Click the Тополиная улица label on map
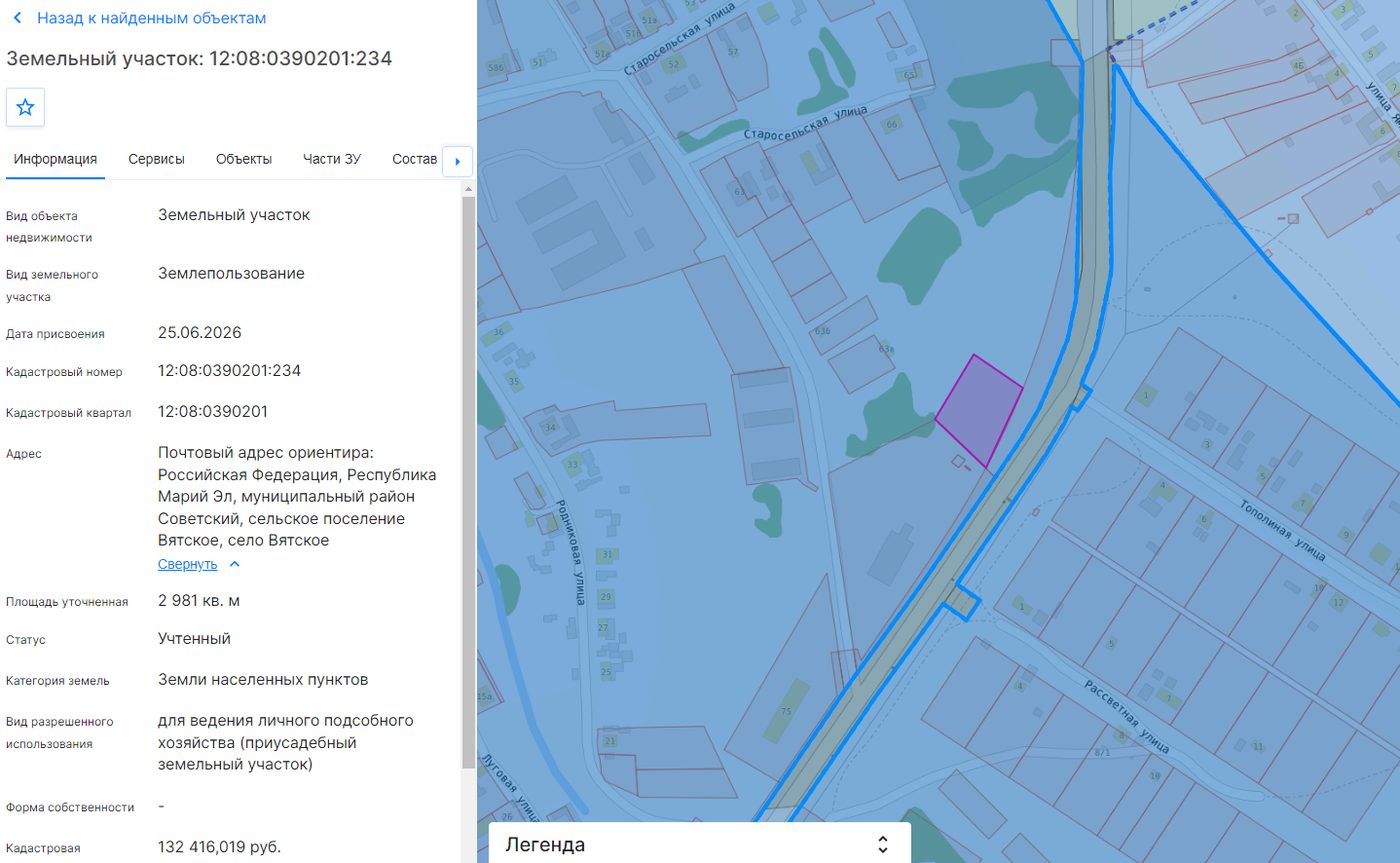Image resolution: width=1400 pixels, height=863 pixels. click(1282, 529)
